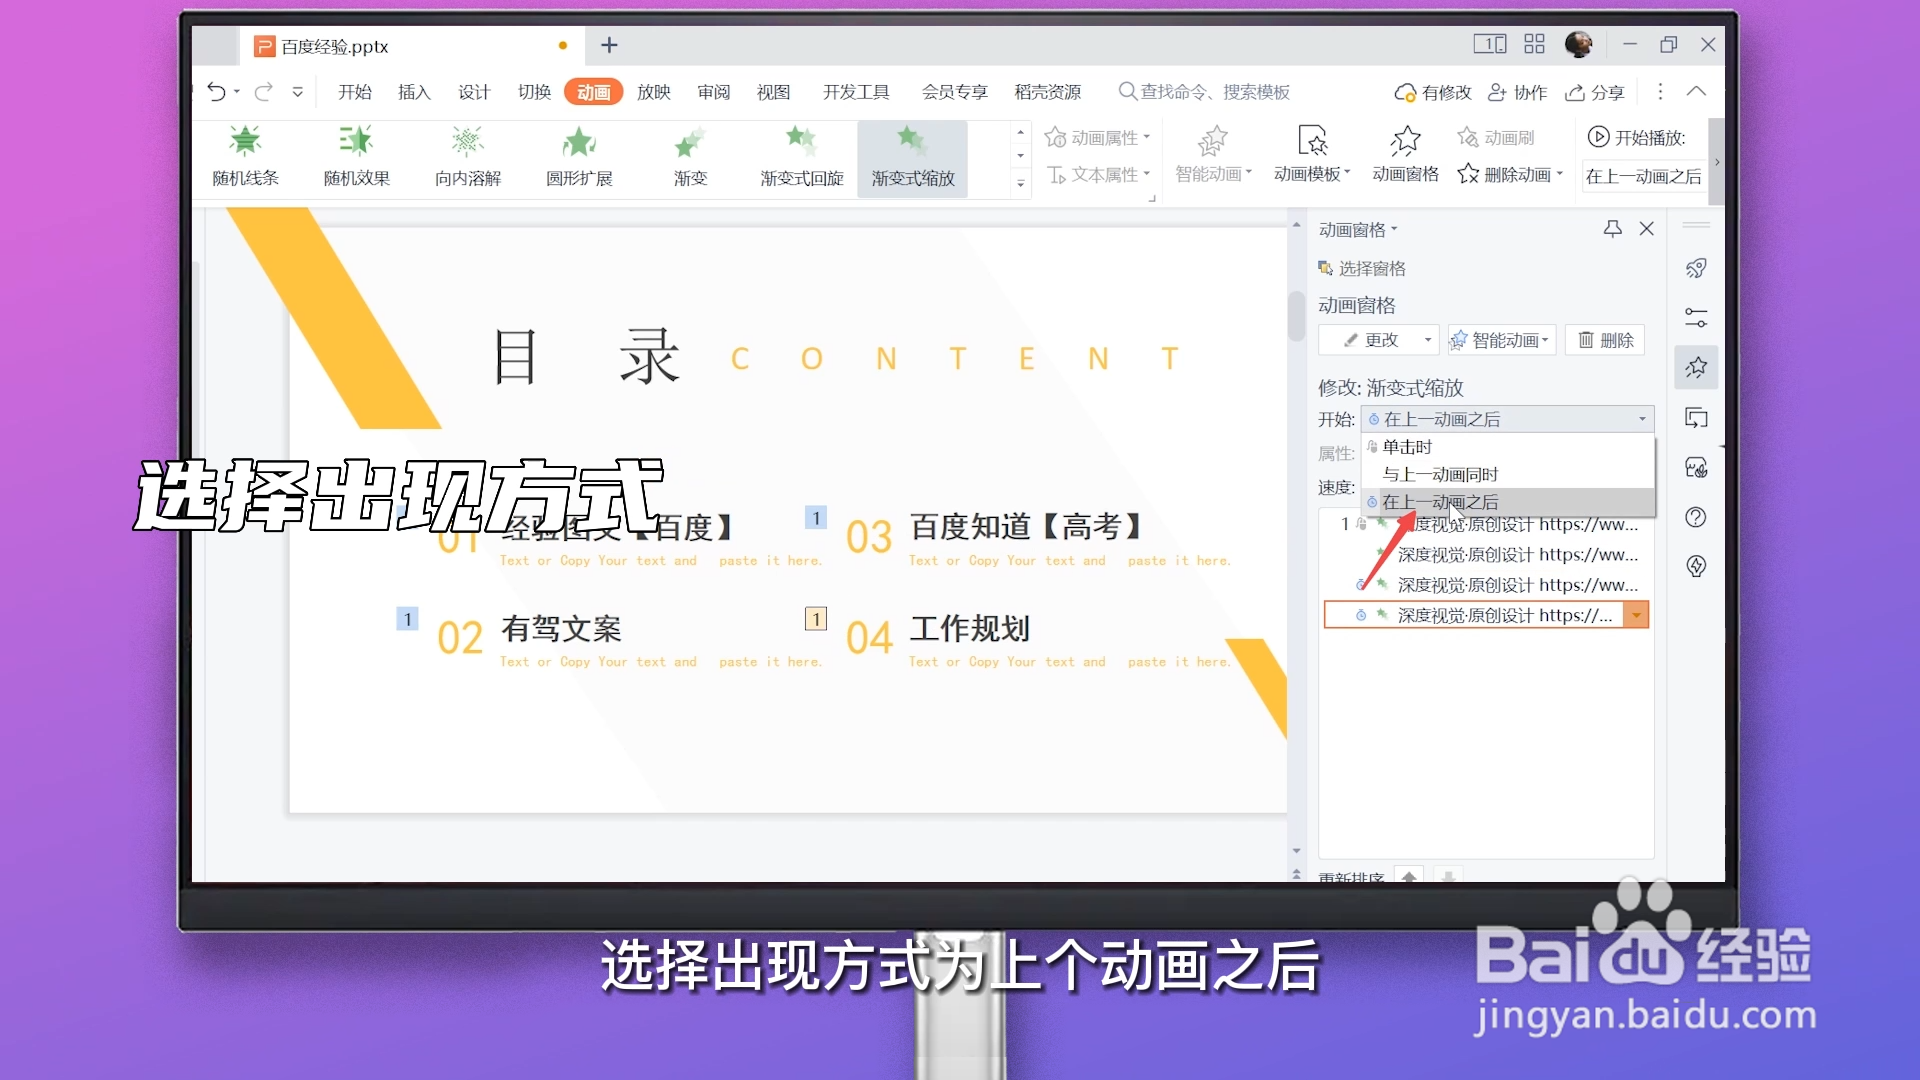The image size is (1920, 1080).
Task: Open the multi-window layout icon in title bar
Action: [x=1489, y=44]
